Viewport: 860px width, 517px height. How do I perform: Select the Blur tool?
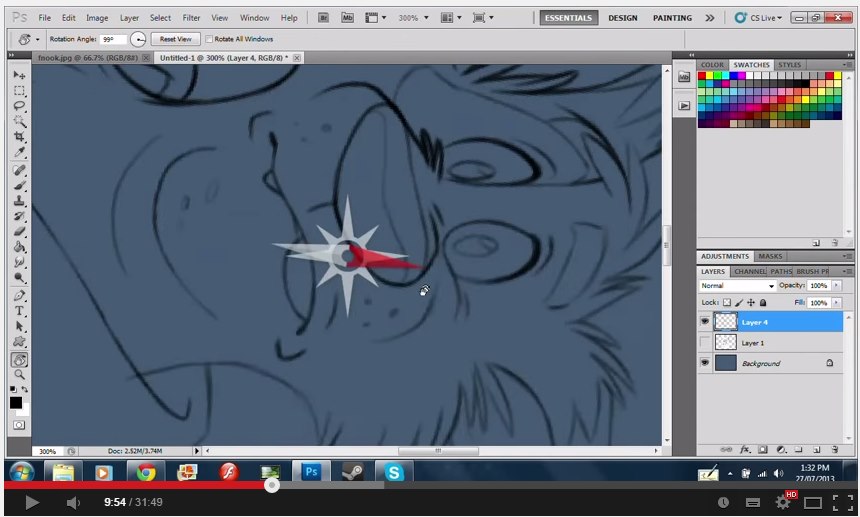(19, 262)
